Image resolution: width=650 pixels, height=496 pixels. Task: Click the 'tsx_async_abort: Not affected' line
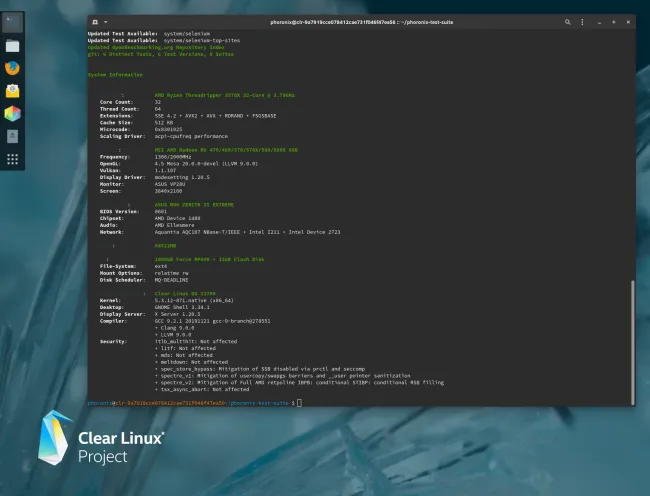(202, 390)
